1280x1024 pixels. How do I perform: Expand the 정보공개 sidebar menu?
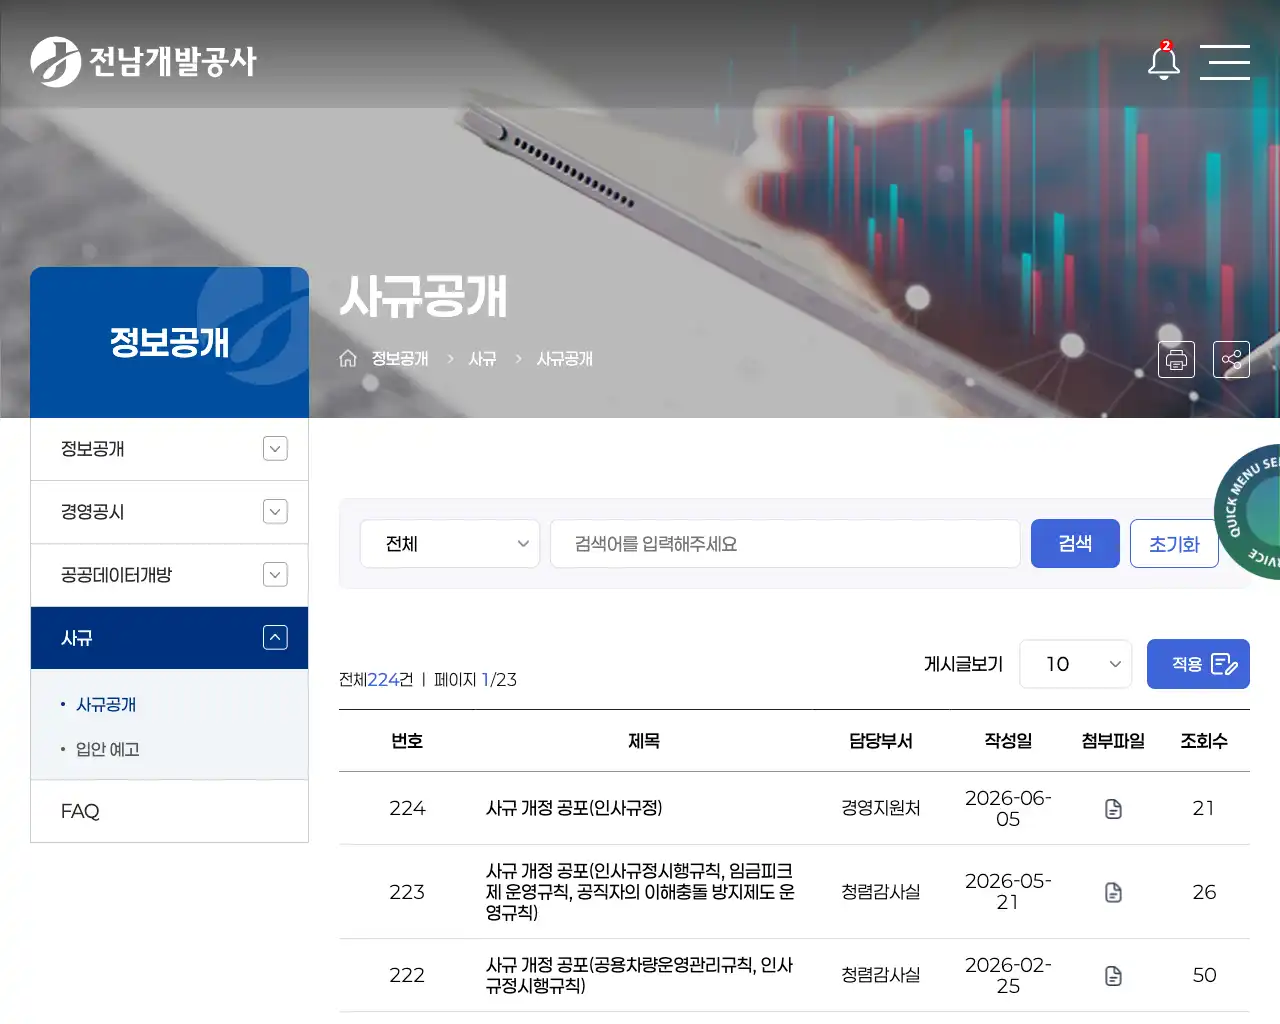275,449
